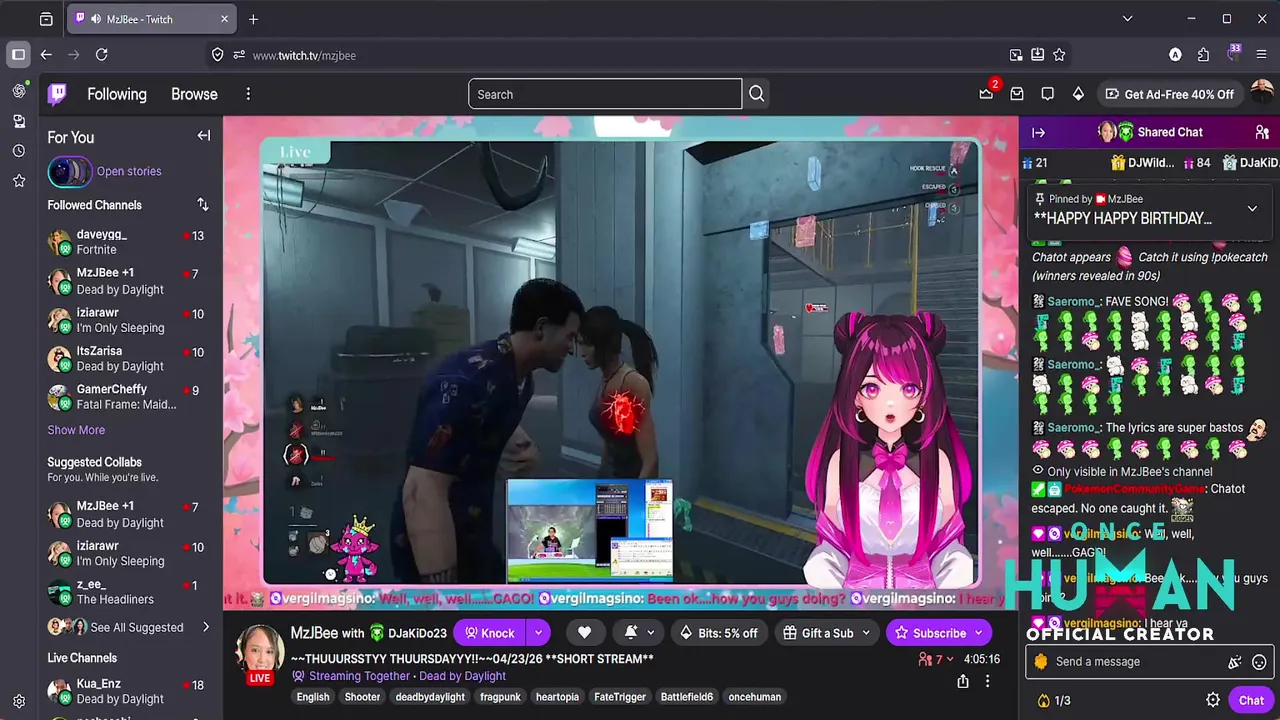Go to the Browse tab
The width and height of the screenshot is (1280, 720).
point(194,94)
